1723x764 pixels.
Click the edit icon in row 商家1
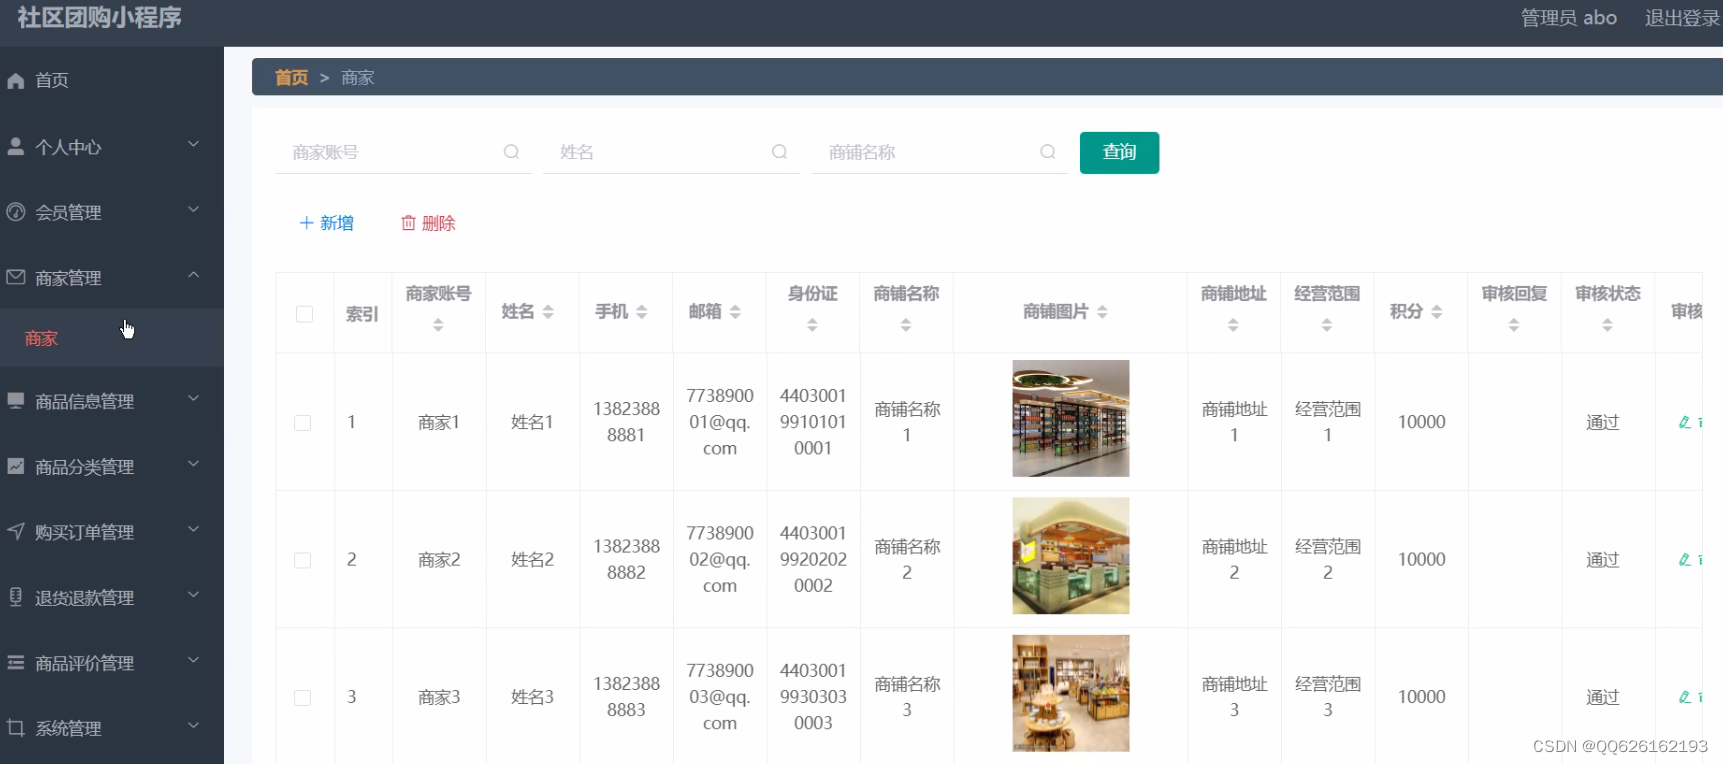(x=1685, y=422)
